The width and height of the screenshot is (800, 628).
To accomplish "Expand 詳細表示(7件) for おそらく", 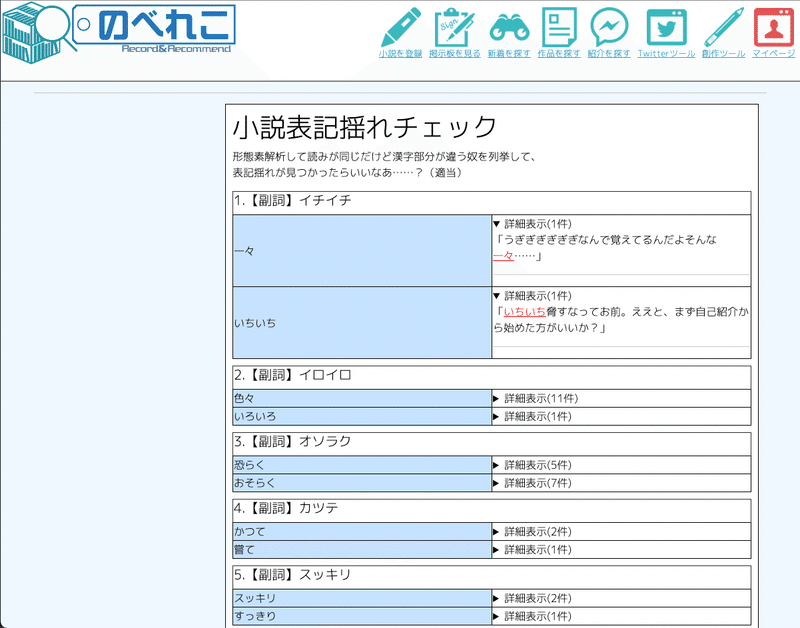I will (x=532, y=483).
